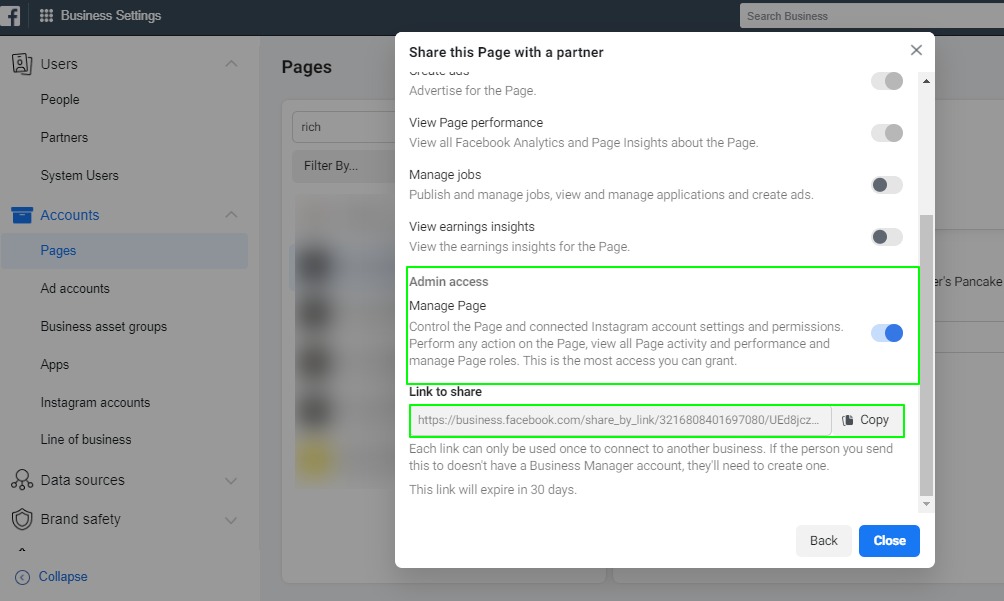Click the Copy link button
Image resolution: width=1004 pixels, height=601 pixels.
[866, 420]
